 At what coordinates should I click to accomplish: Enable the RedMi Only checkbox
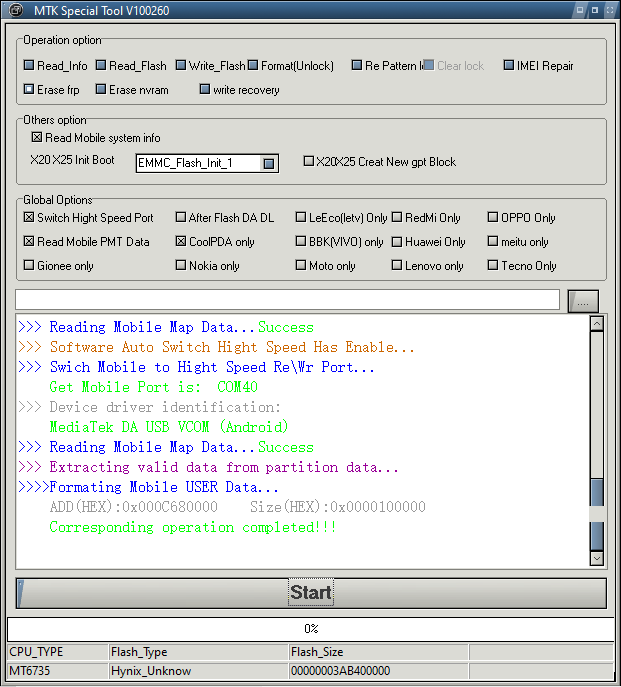pos(397,217)
